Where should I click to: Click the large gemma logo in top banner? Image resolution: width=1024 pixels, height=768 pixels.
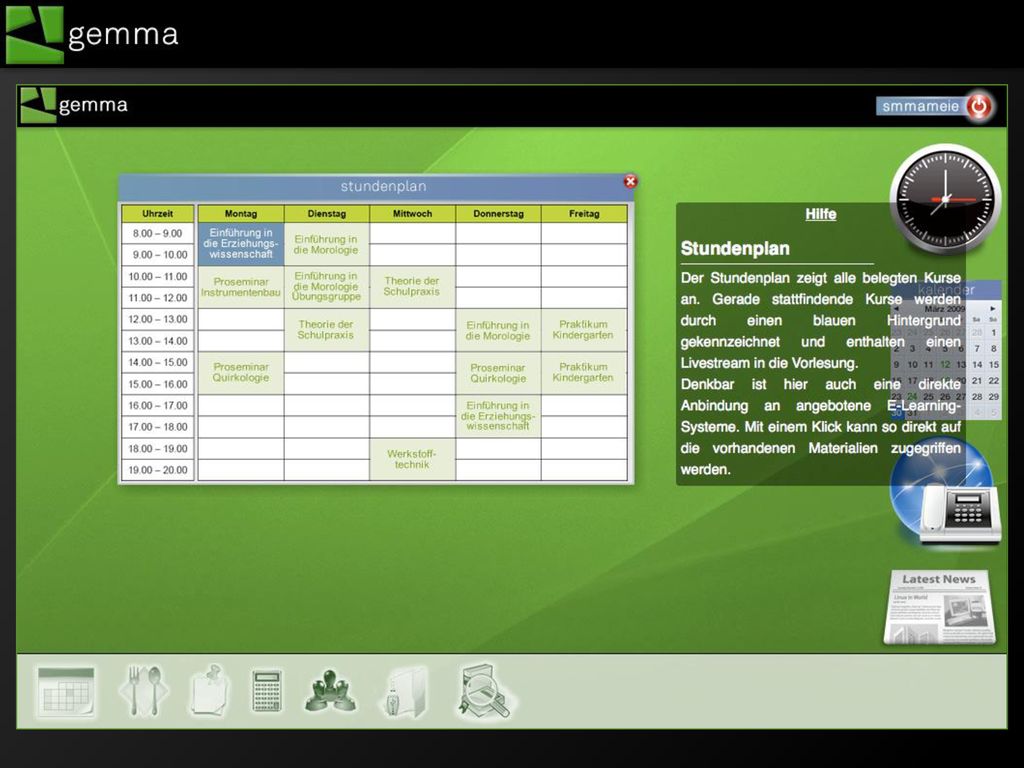[92, 35]
